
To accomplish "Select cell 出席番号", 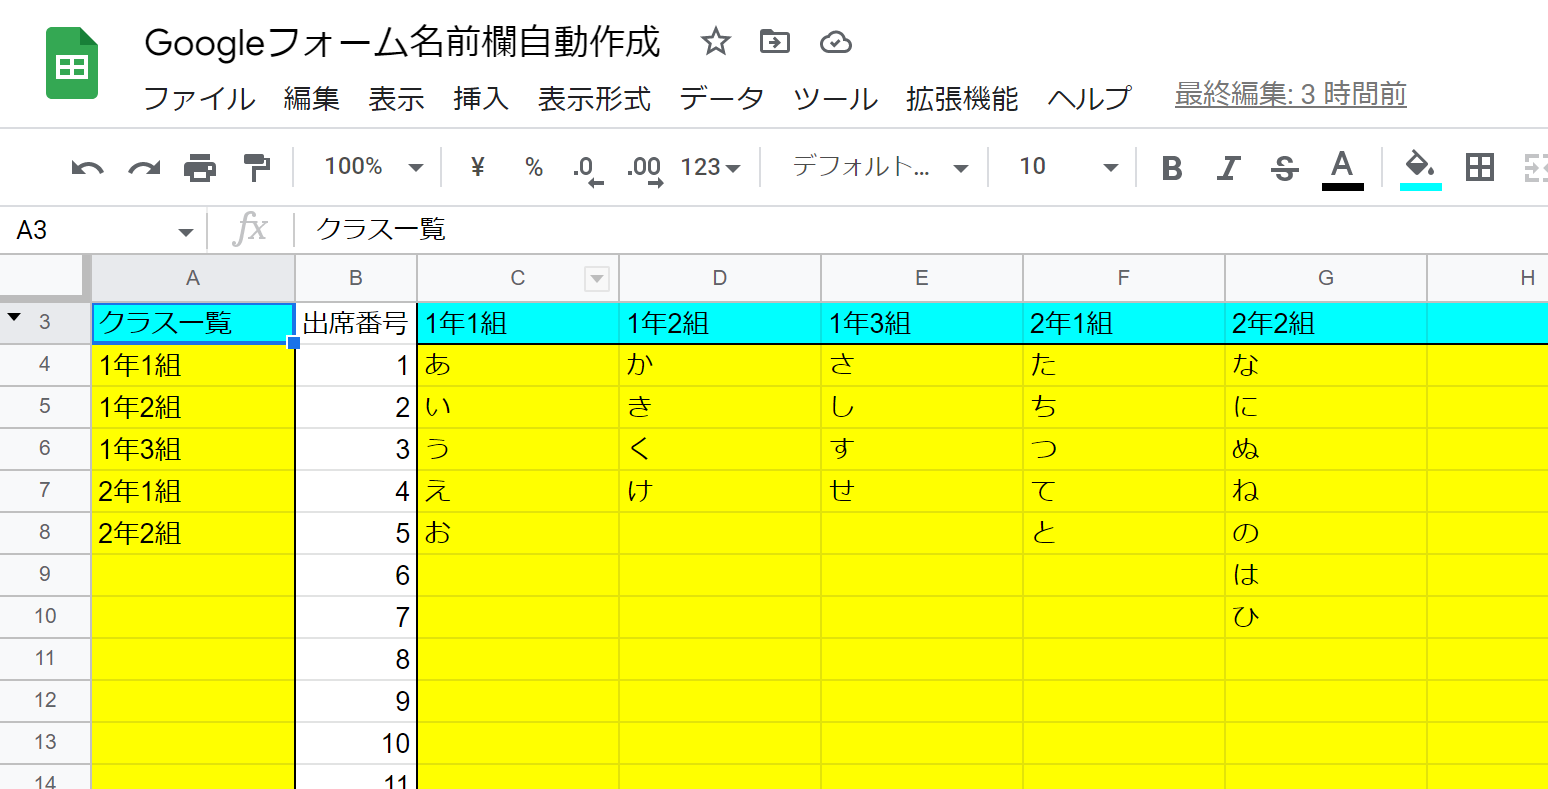I will pyautogui.click(x=356, y=323).
